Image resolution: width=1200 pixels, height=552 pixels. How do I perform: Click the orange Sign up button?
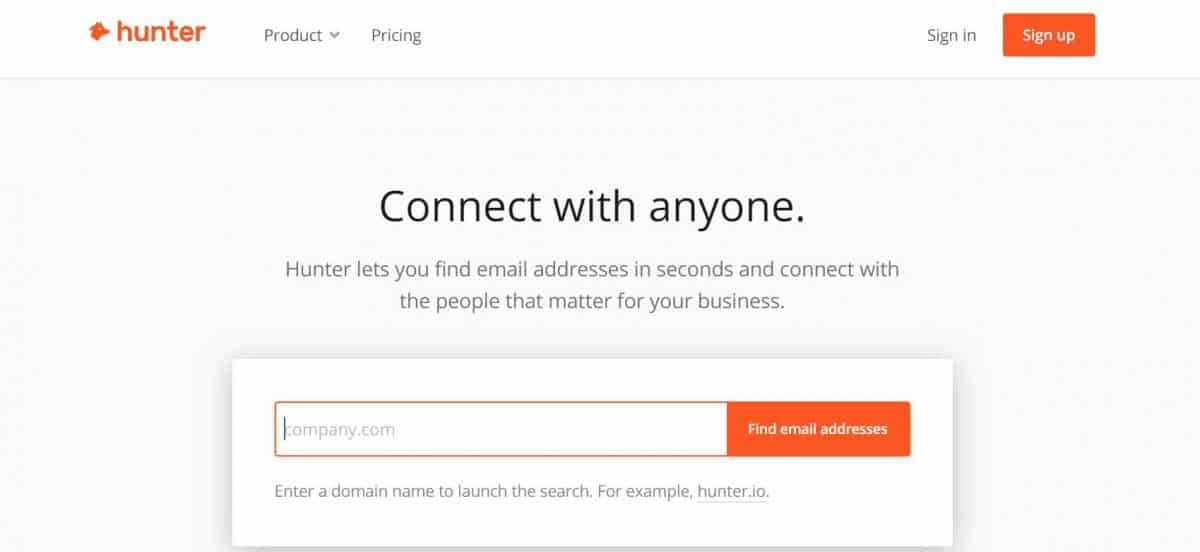tap(1049, 35)
